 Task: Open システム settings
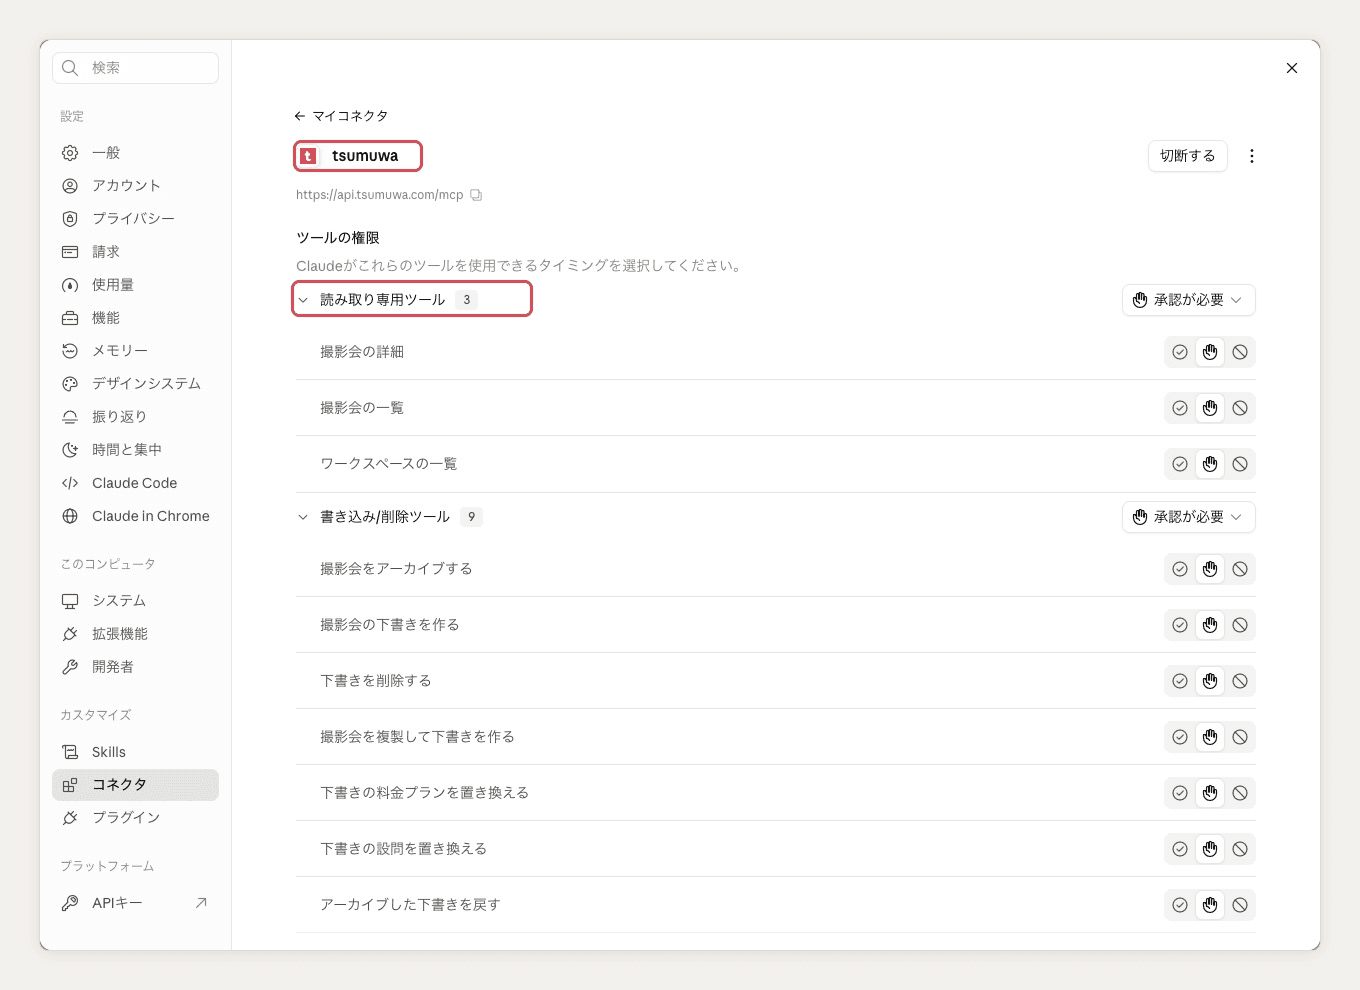coord(135,601)
